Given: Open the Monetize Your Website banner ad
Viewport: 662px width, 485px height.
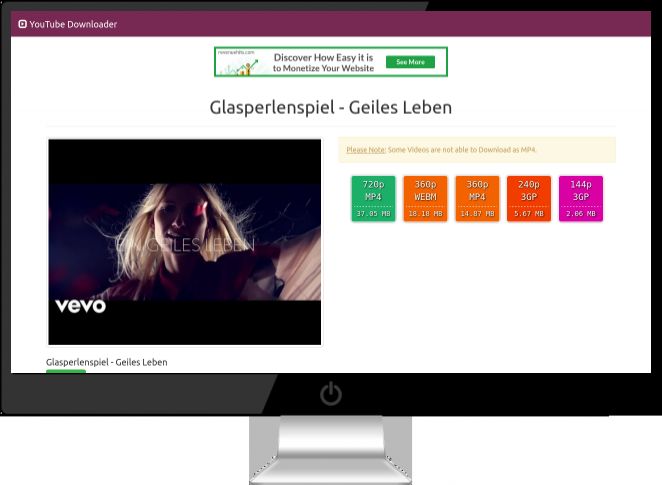Looking at the screenshot, I should coord(331,62).
